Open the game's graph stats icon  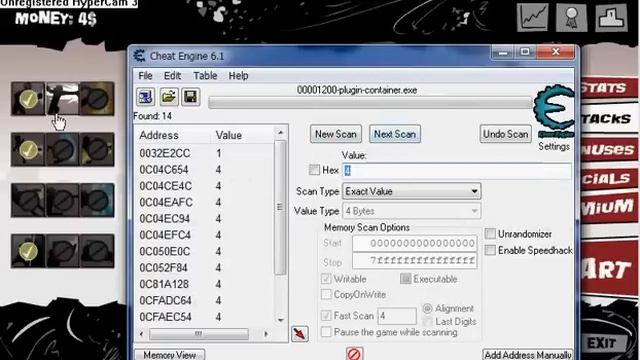(x=533, y=17)
